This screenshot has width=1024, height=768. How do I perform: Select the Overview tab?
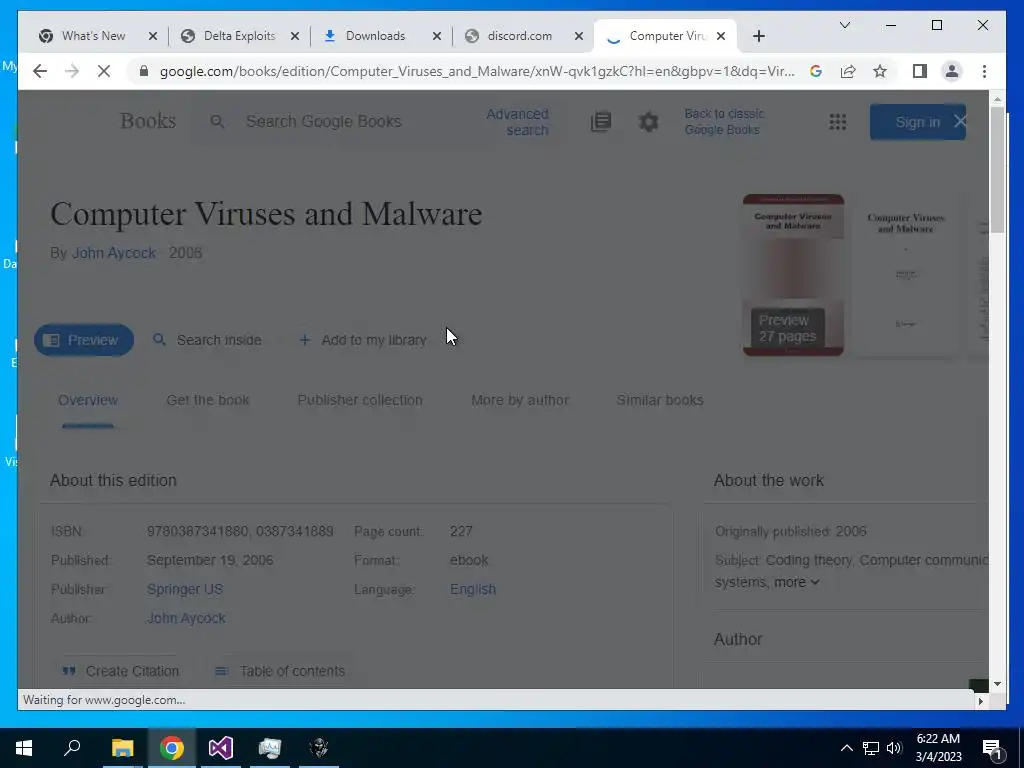(88, 400)
